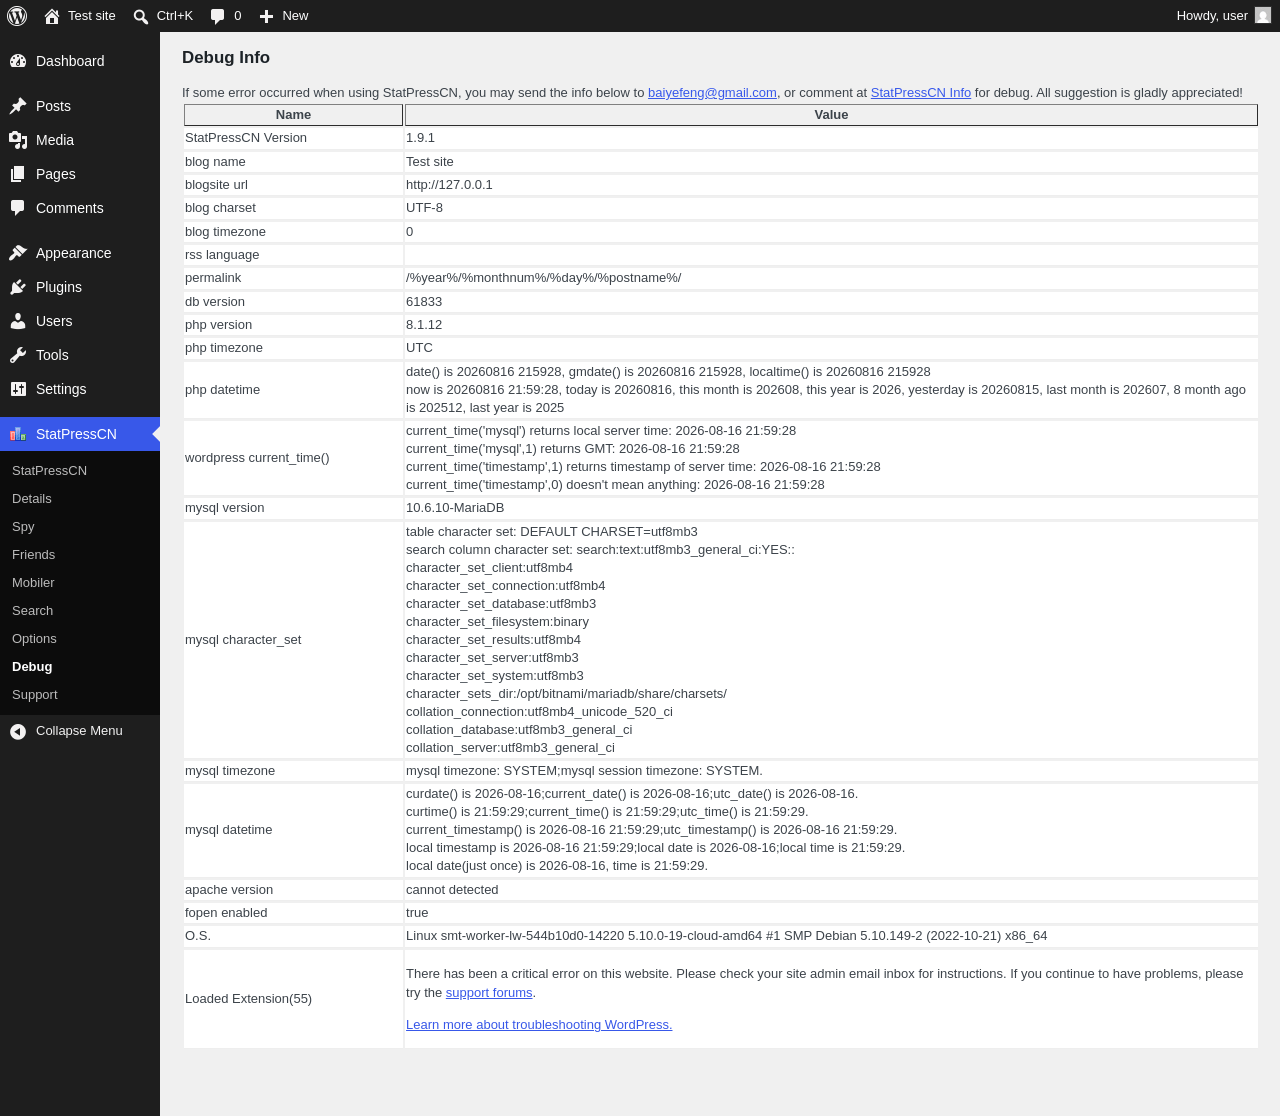This screenshot has width=1280, height=1116.
Task: Click the StatPressCN chart icon
Action: (18, 434)
